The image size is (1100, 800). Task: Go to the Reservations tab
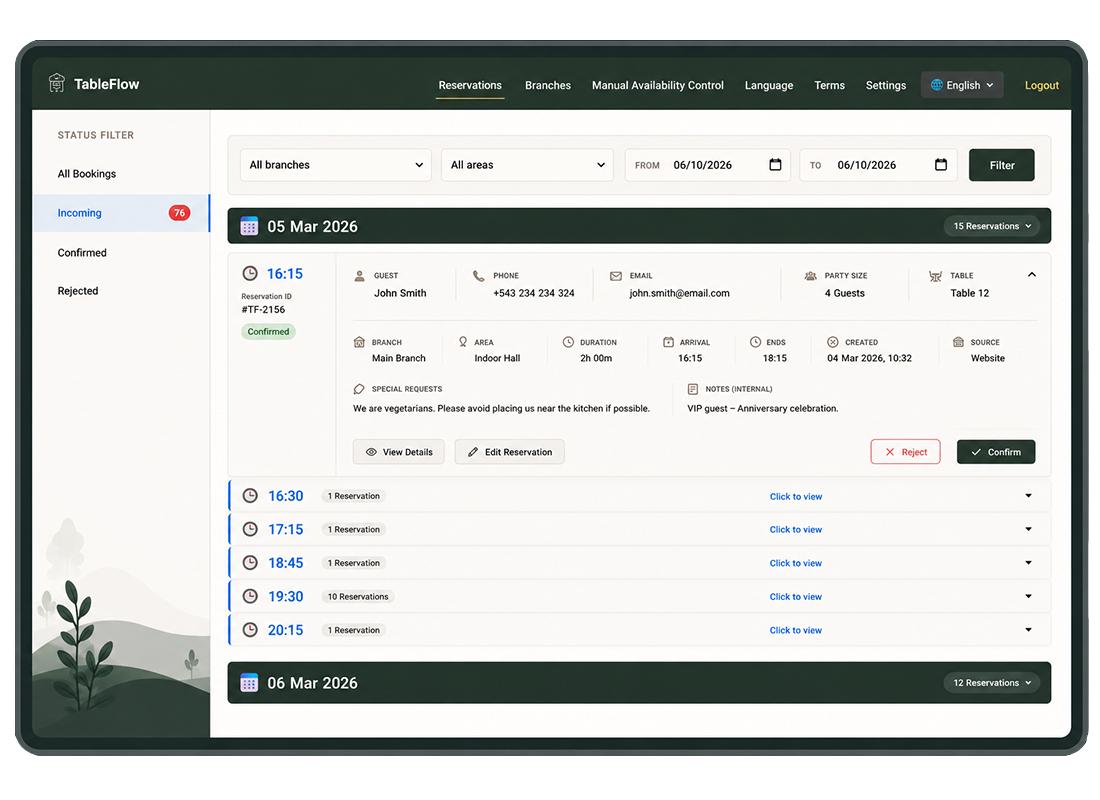pyautogui.click(x=470, y=85)
